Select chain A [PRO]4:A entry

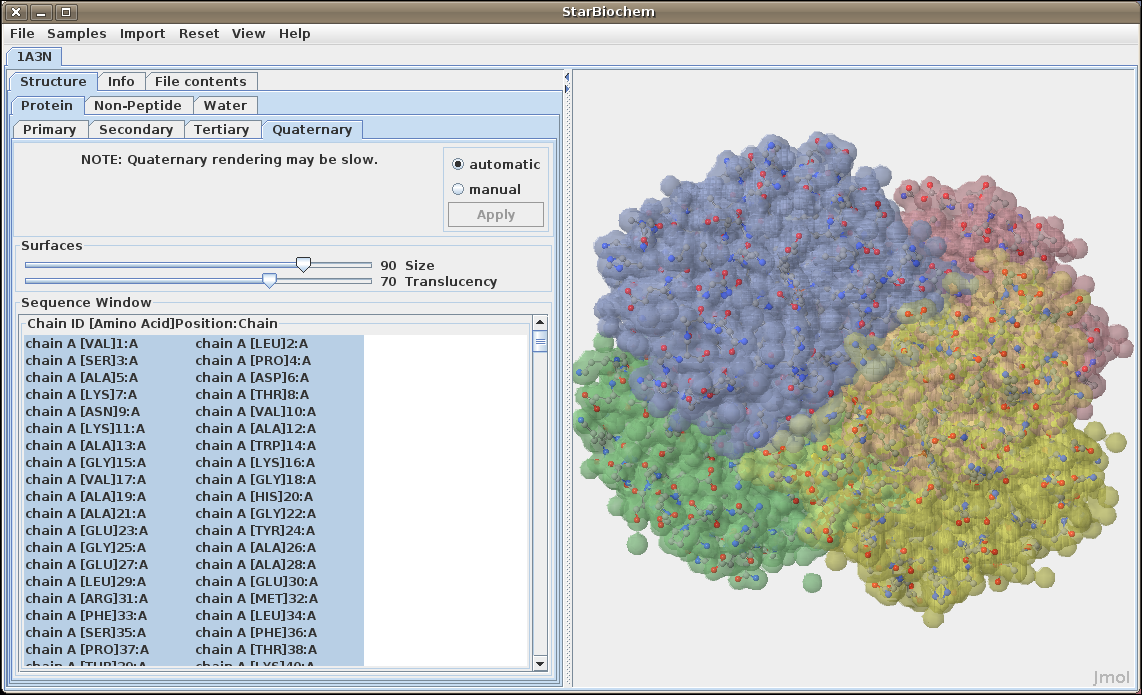[253, 361]
